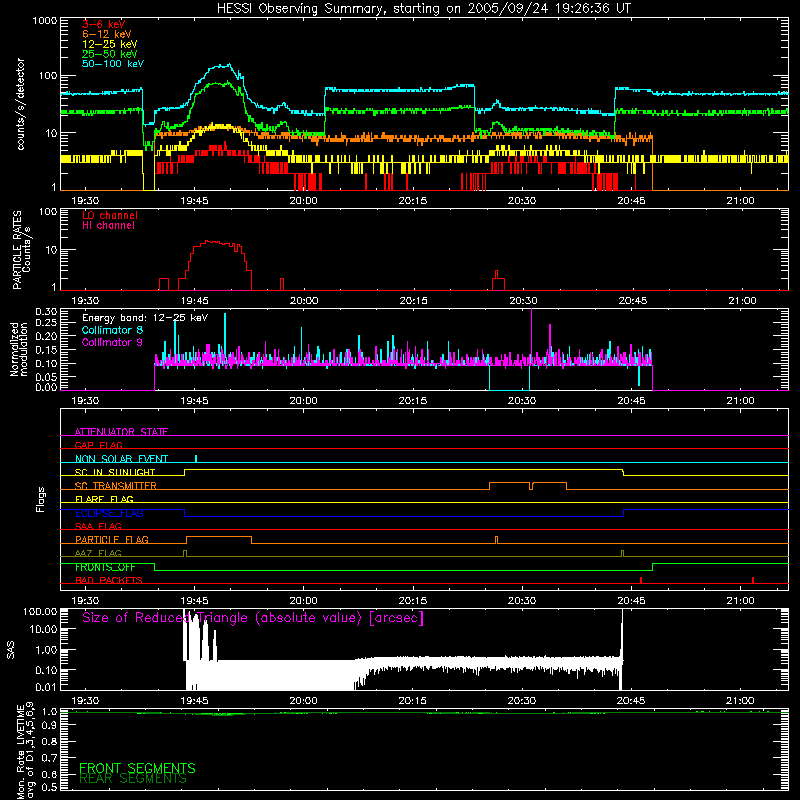Click the Energy band: 12-25 keV text

coord(145,318)
